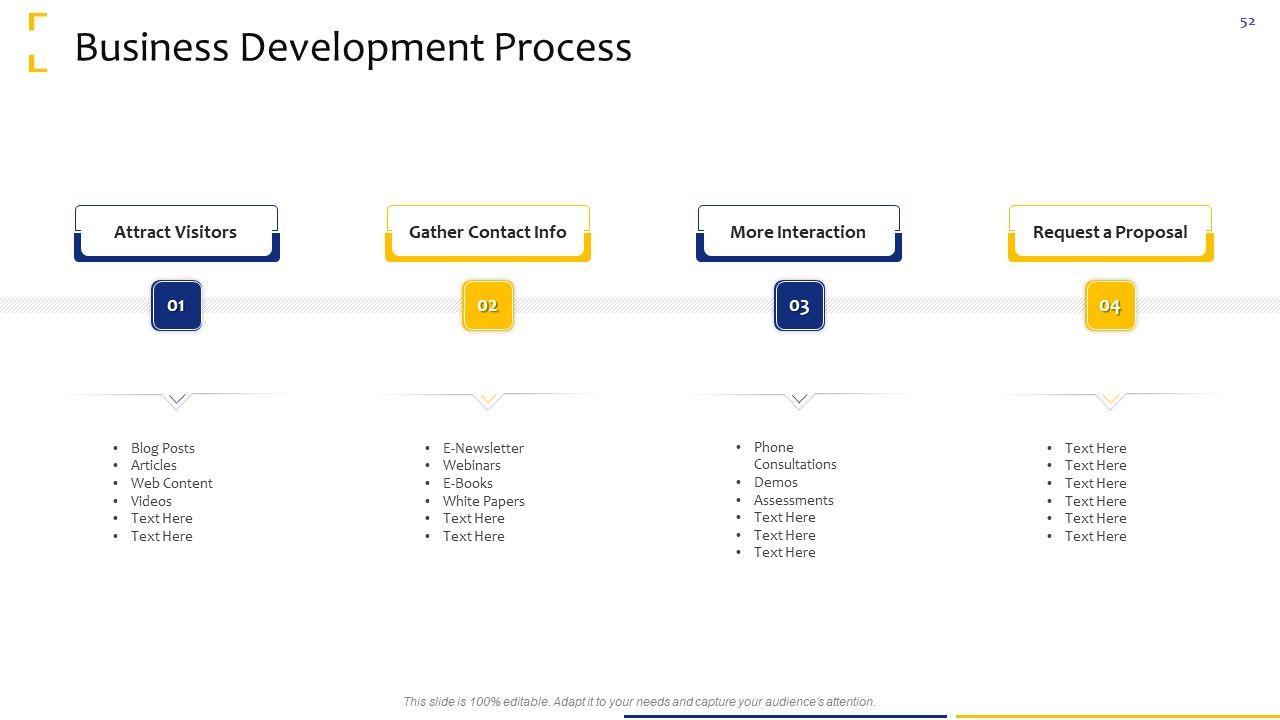Screen dimensions: 1280x720
Task: Select the Blog Posts bullet
Action: click(x=163, y=448)
